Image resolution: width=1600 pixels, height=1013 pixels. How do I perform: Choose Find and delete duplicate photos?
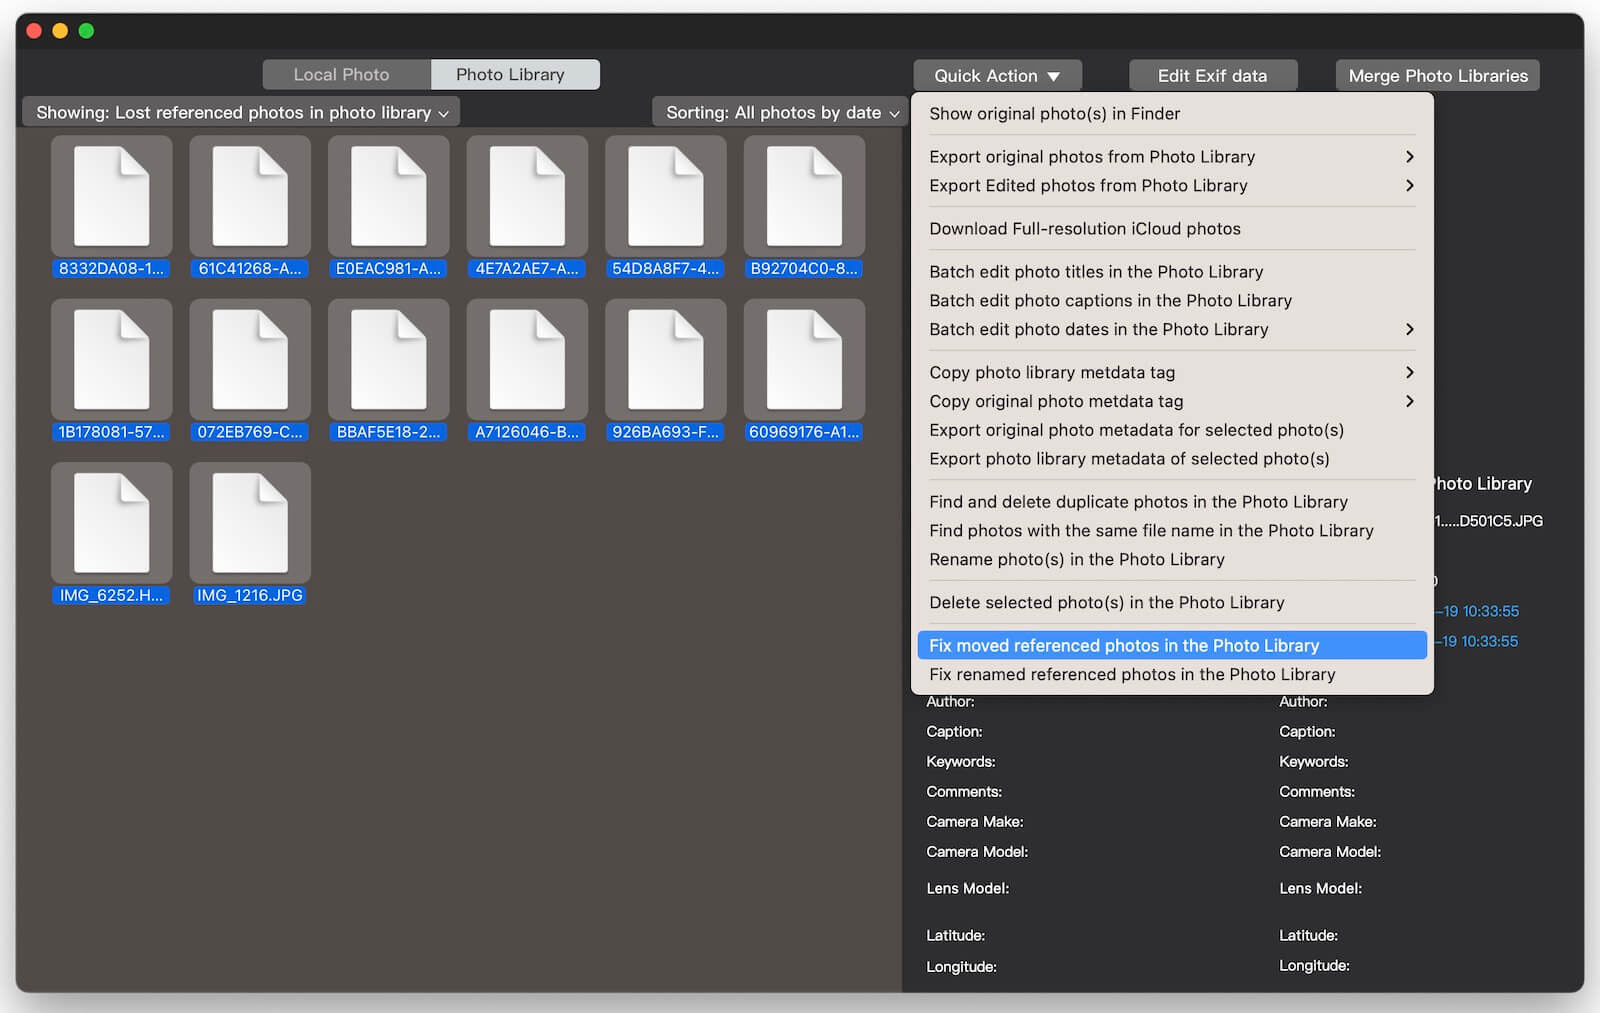tap(1172, 503)
